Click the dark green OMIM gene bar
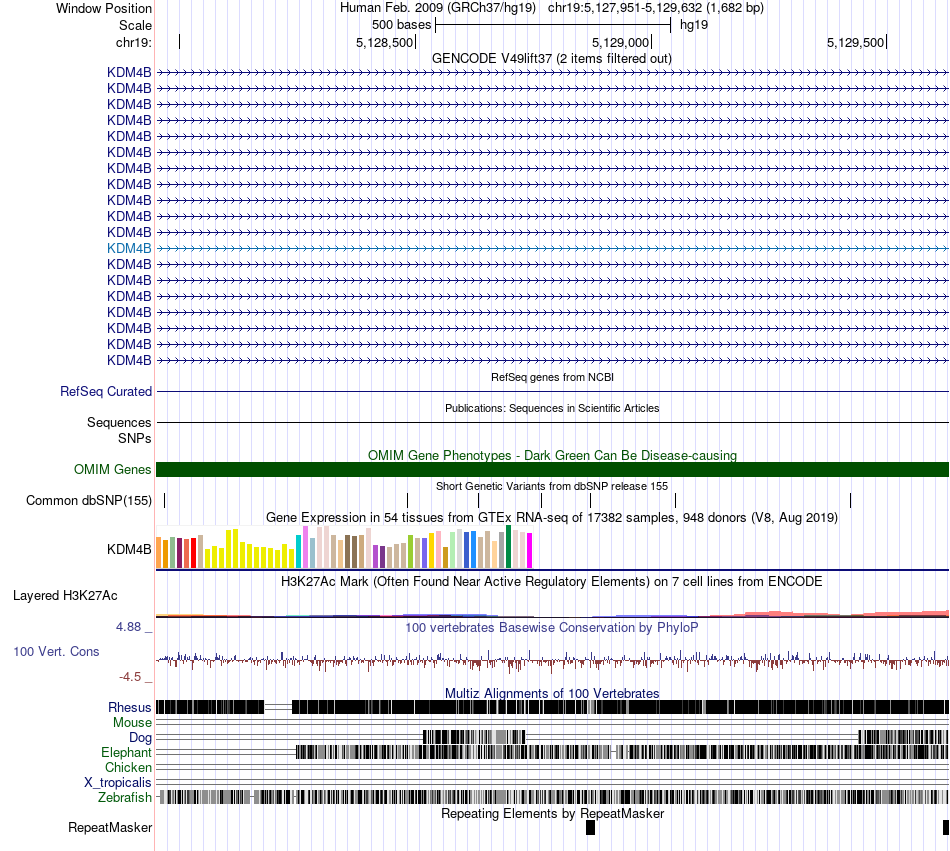Screen dimensions: 950x851 pos(552,469)
